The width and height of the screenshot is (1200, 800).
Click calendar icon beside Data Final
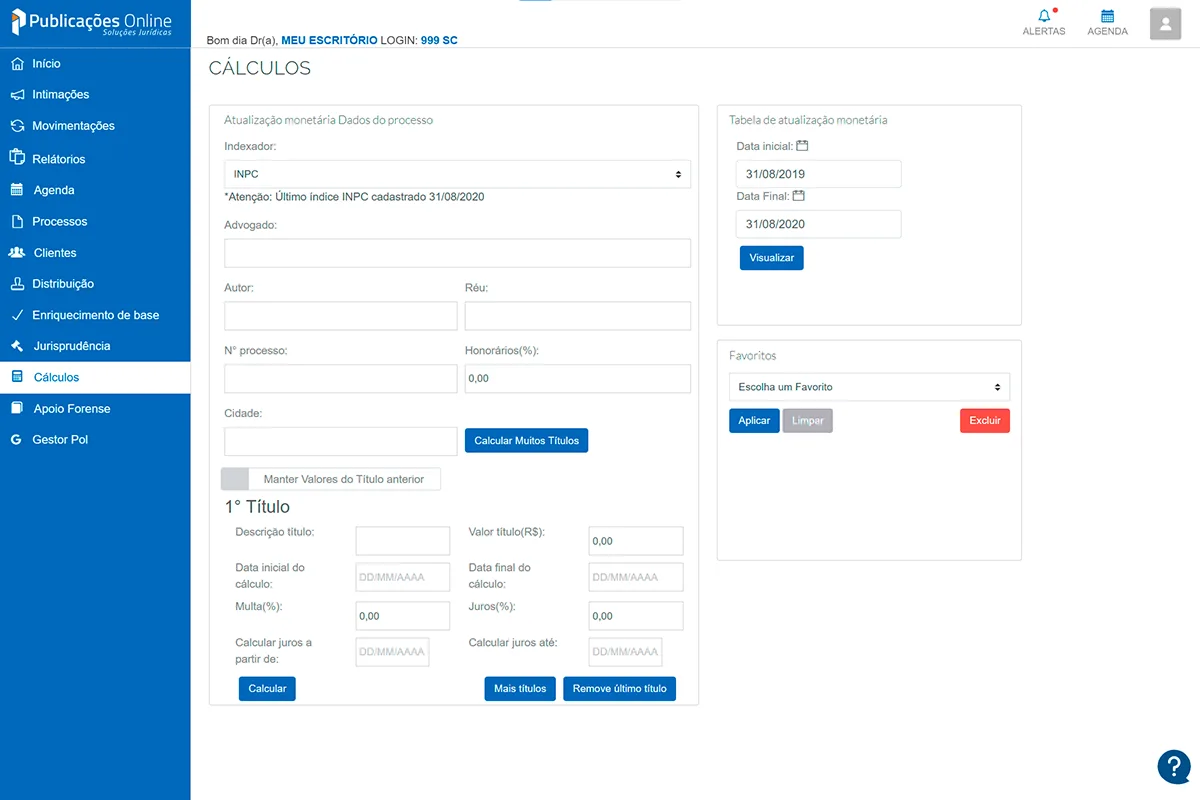[x=798, y=196]
